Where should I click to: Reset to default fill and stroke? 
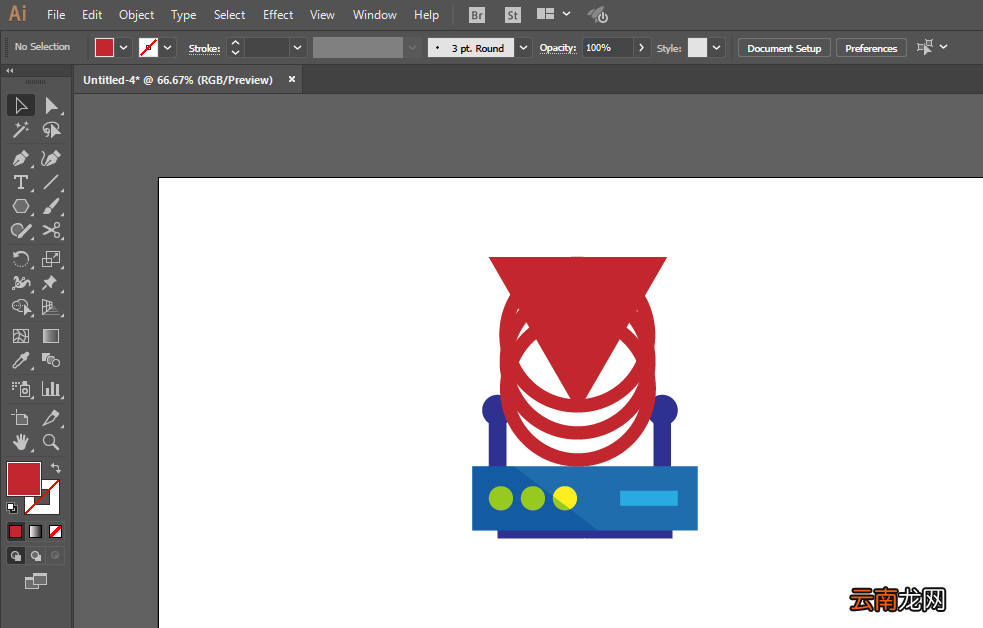tap(12, 508)
